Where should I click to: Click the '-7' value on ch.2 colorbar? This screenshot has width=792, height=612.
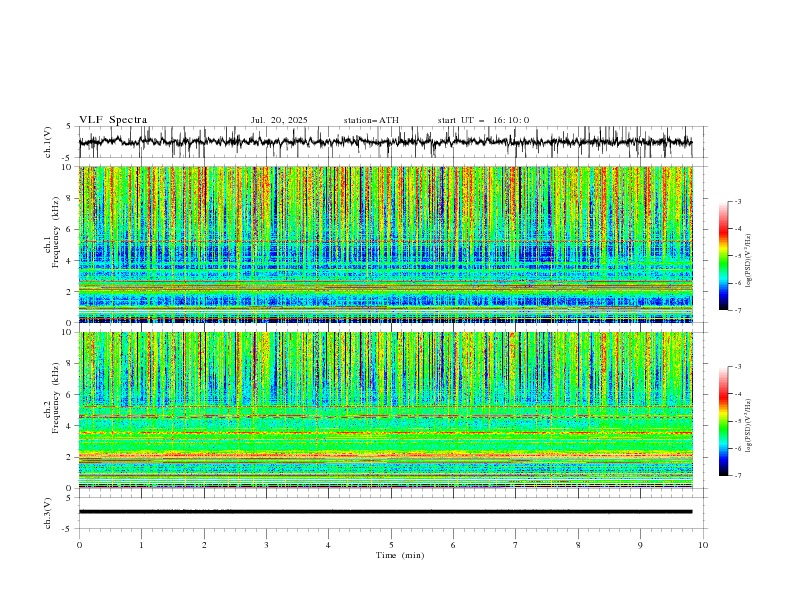tap(737, 476)
